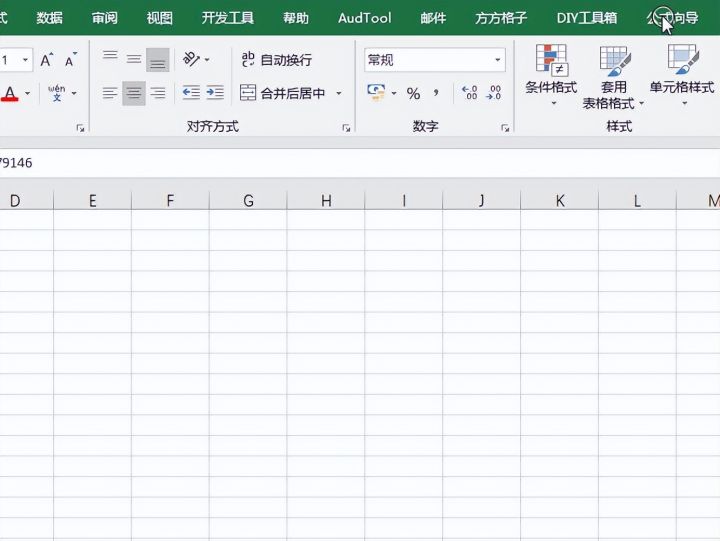
Task: Toggle Align Right icon
Action: [x=158, y=93]
